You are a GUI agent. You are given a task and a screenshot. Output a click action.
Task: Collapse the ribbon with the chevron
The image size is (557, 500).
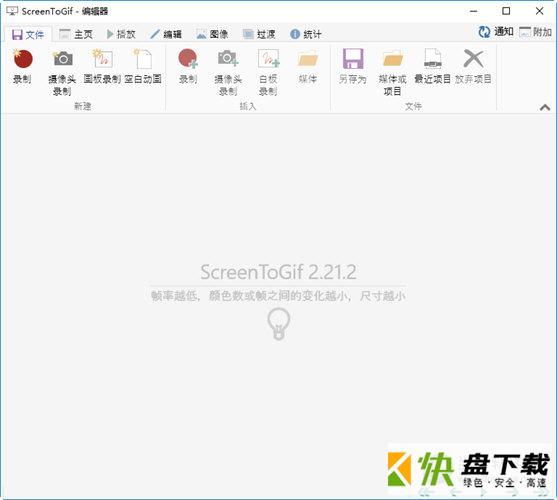click(x=545, y=107)
